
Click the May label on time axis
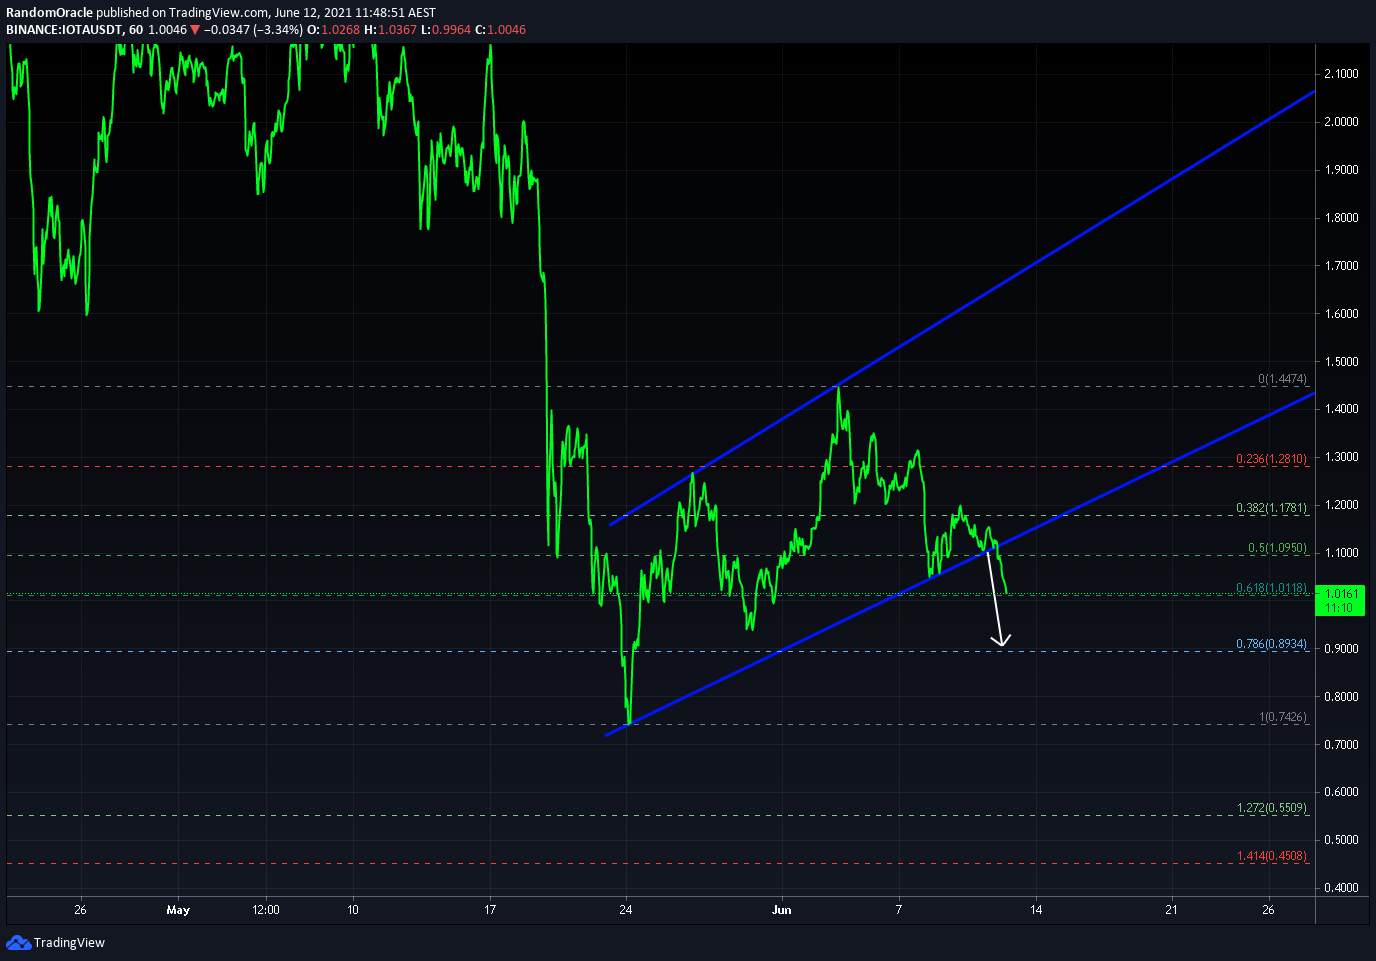point(178,910)
